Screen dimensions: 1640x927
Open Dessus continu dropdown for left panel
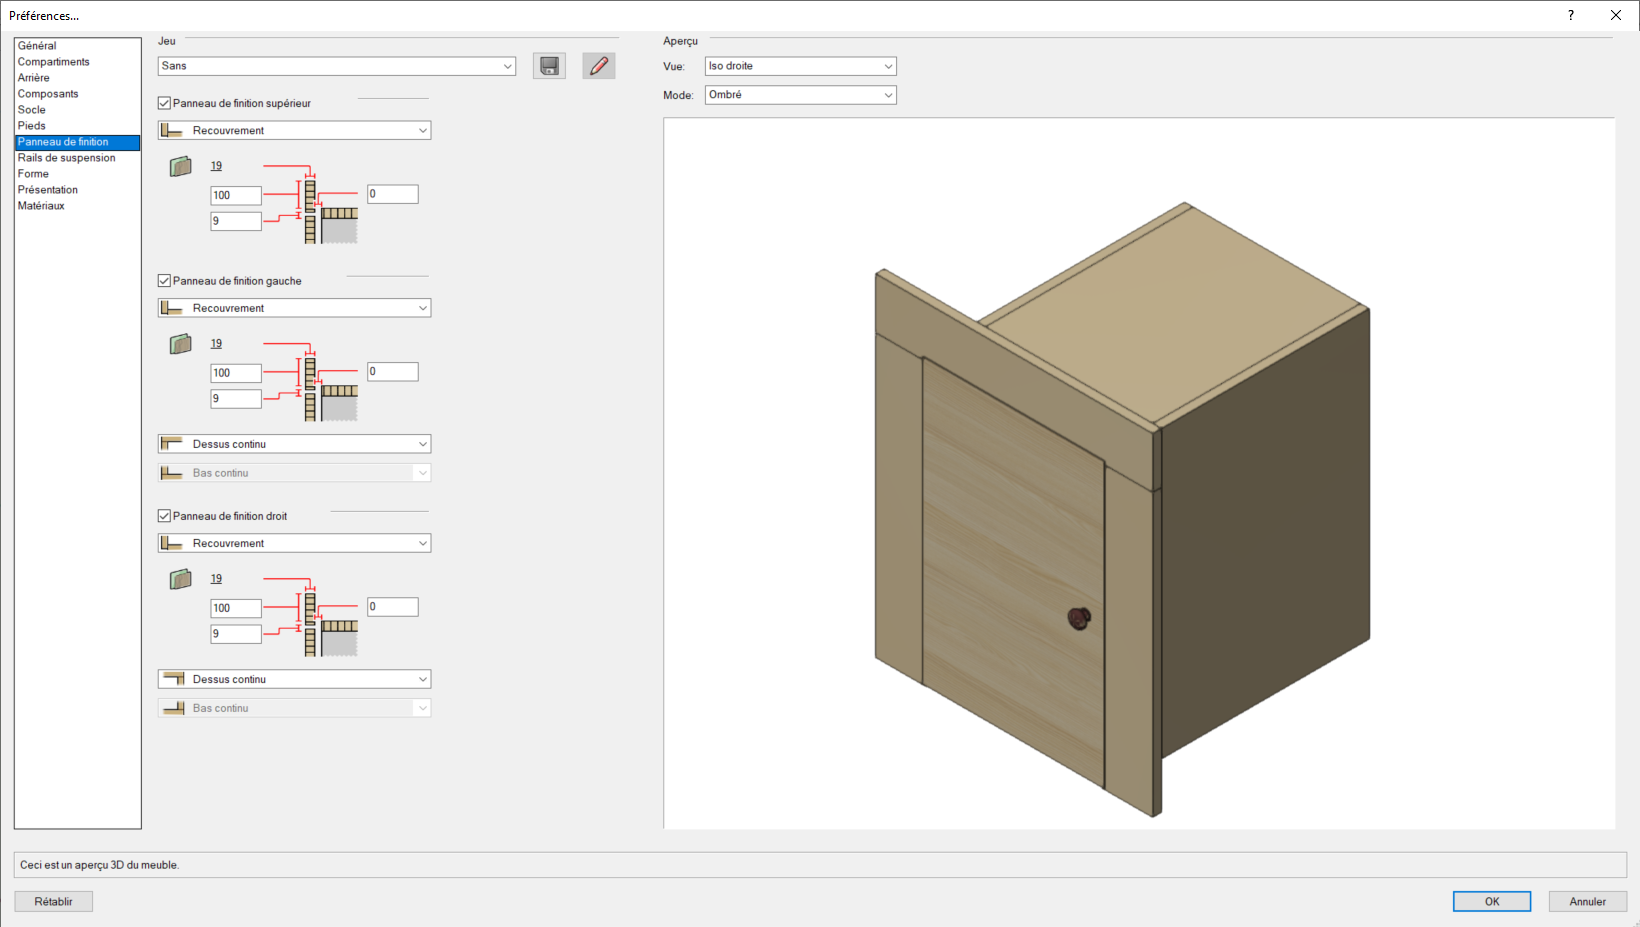294,444
